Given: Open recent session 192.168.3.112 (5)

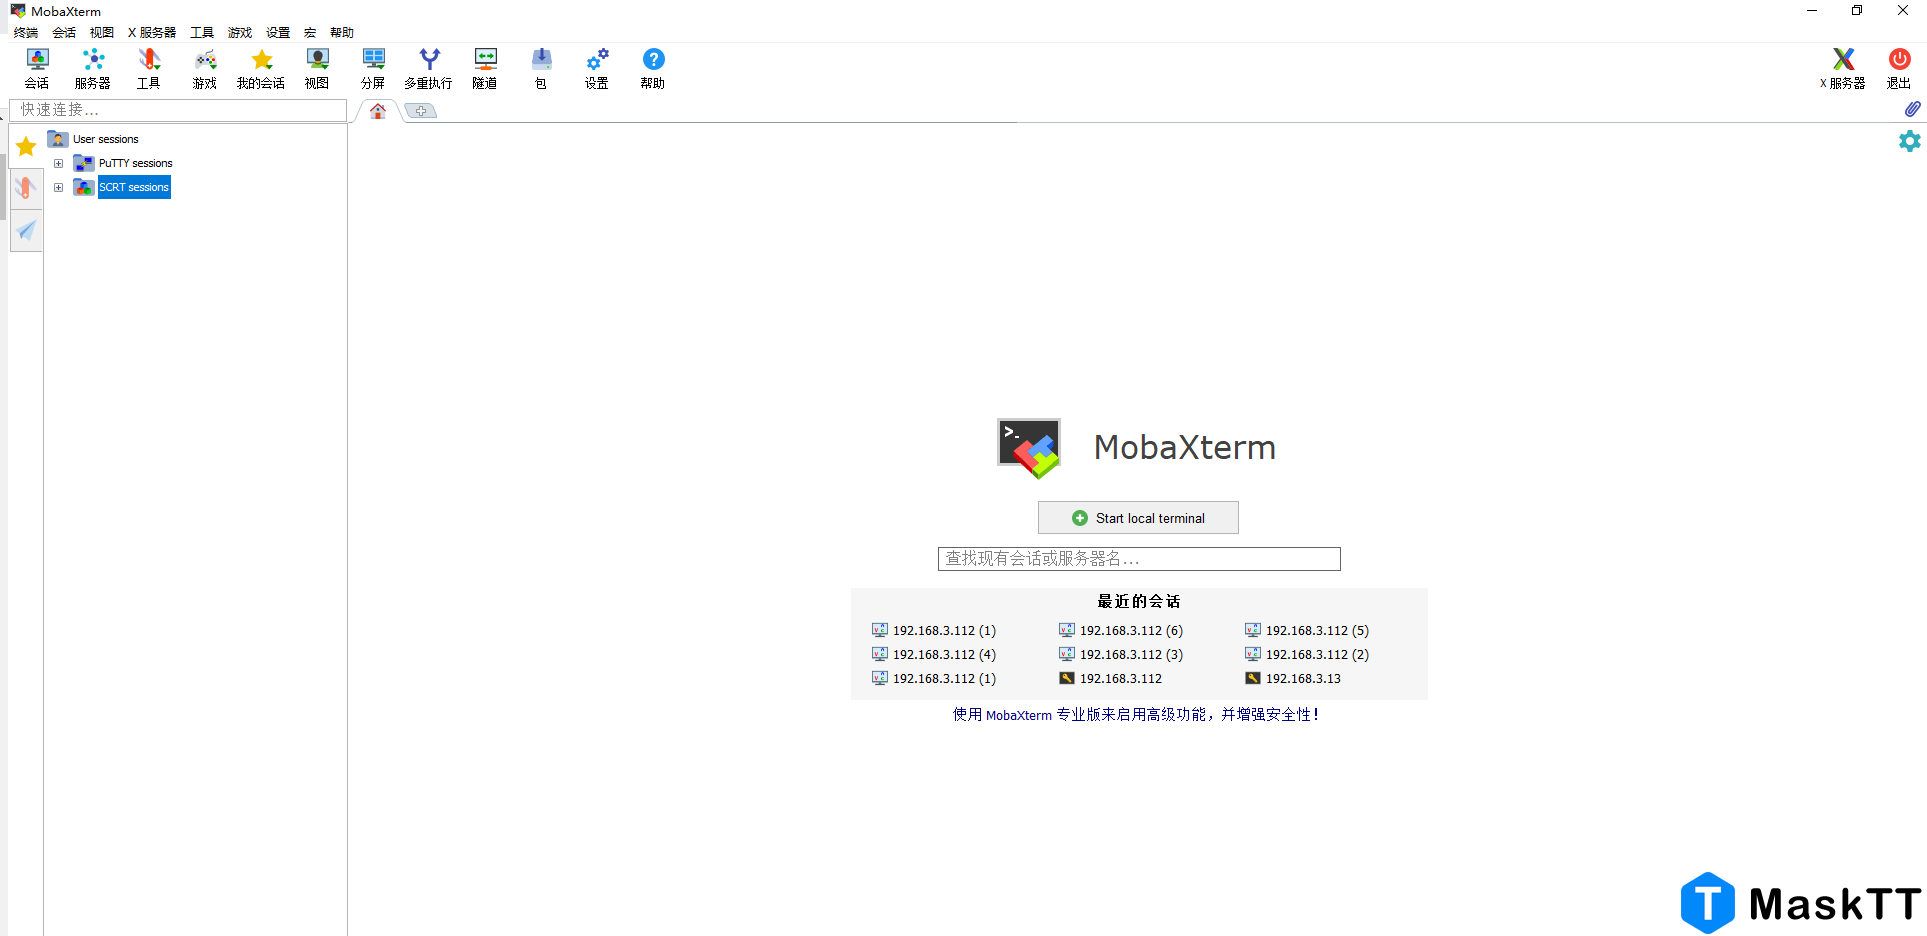Looking at the screenshot, I should [x=1307, y=630].
